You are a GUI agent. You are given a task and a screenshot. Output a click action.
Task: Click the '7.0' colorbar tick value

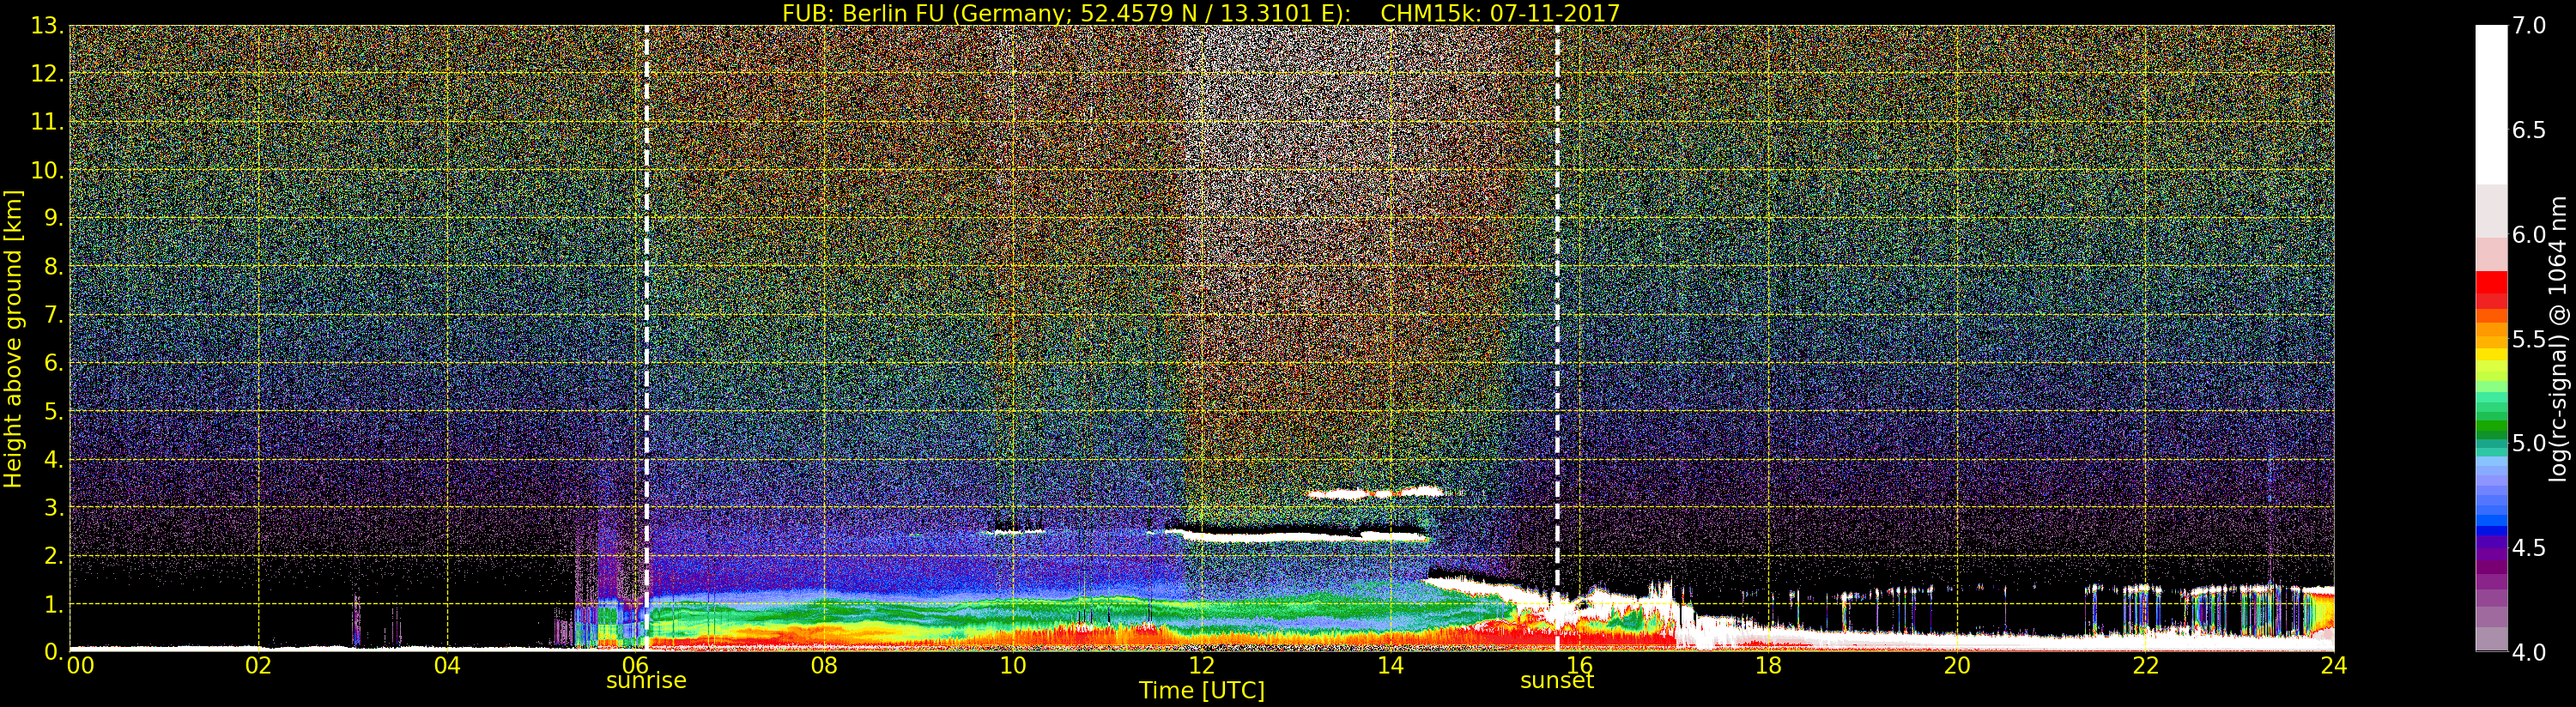2529,25
